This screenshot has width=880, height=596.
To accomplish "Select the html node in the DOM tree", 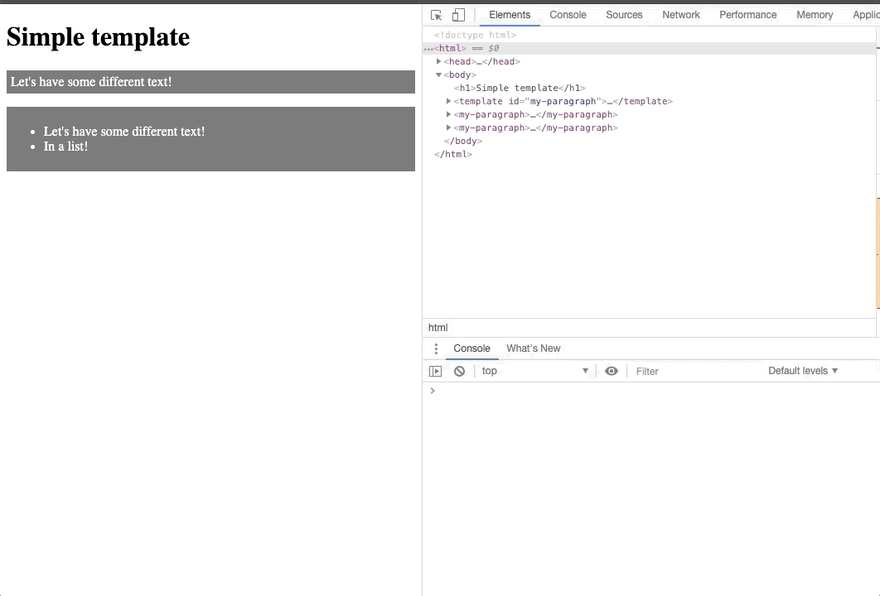I will (x=649, y=48).
